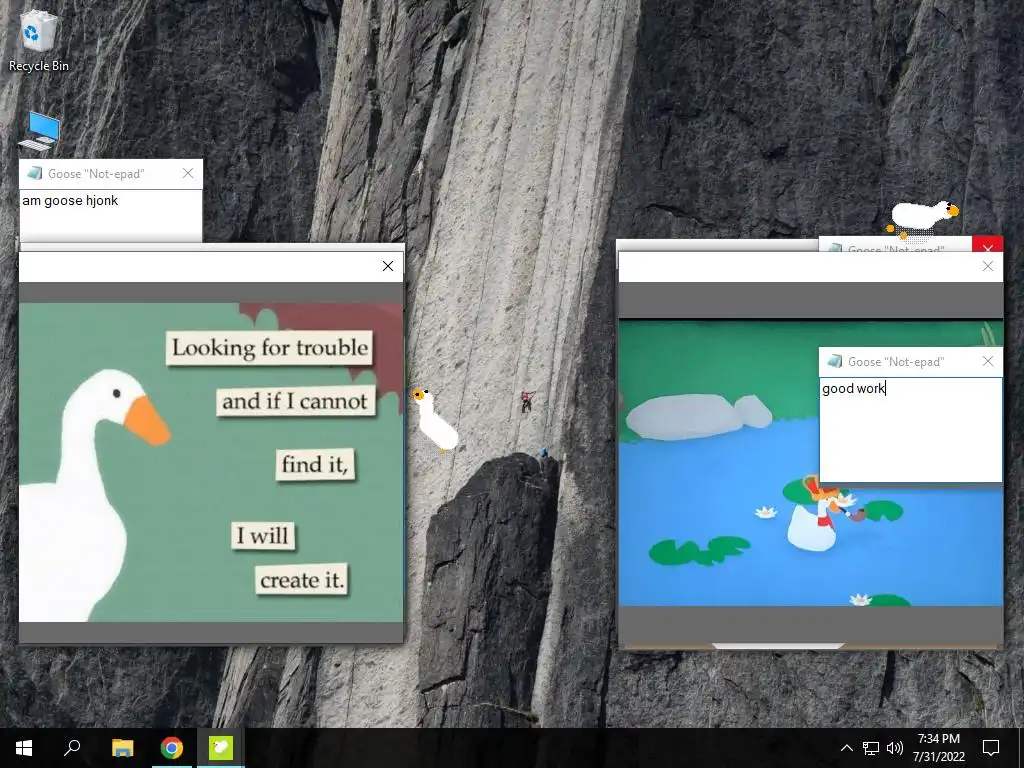
Task: Open the Recycle Bin desktop icon
Action: [39, 40]
